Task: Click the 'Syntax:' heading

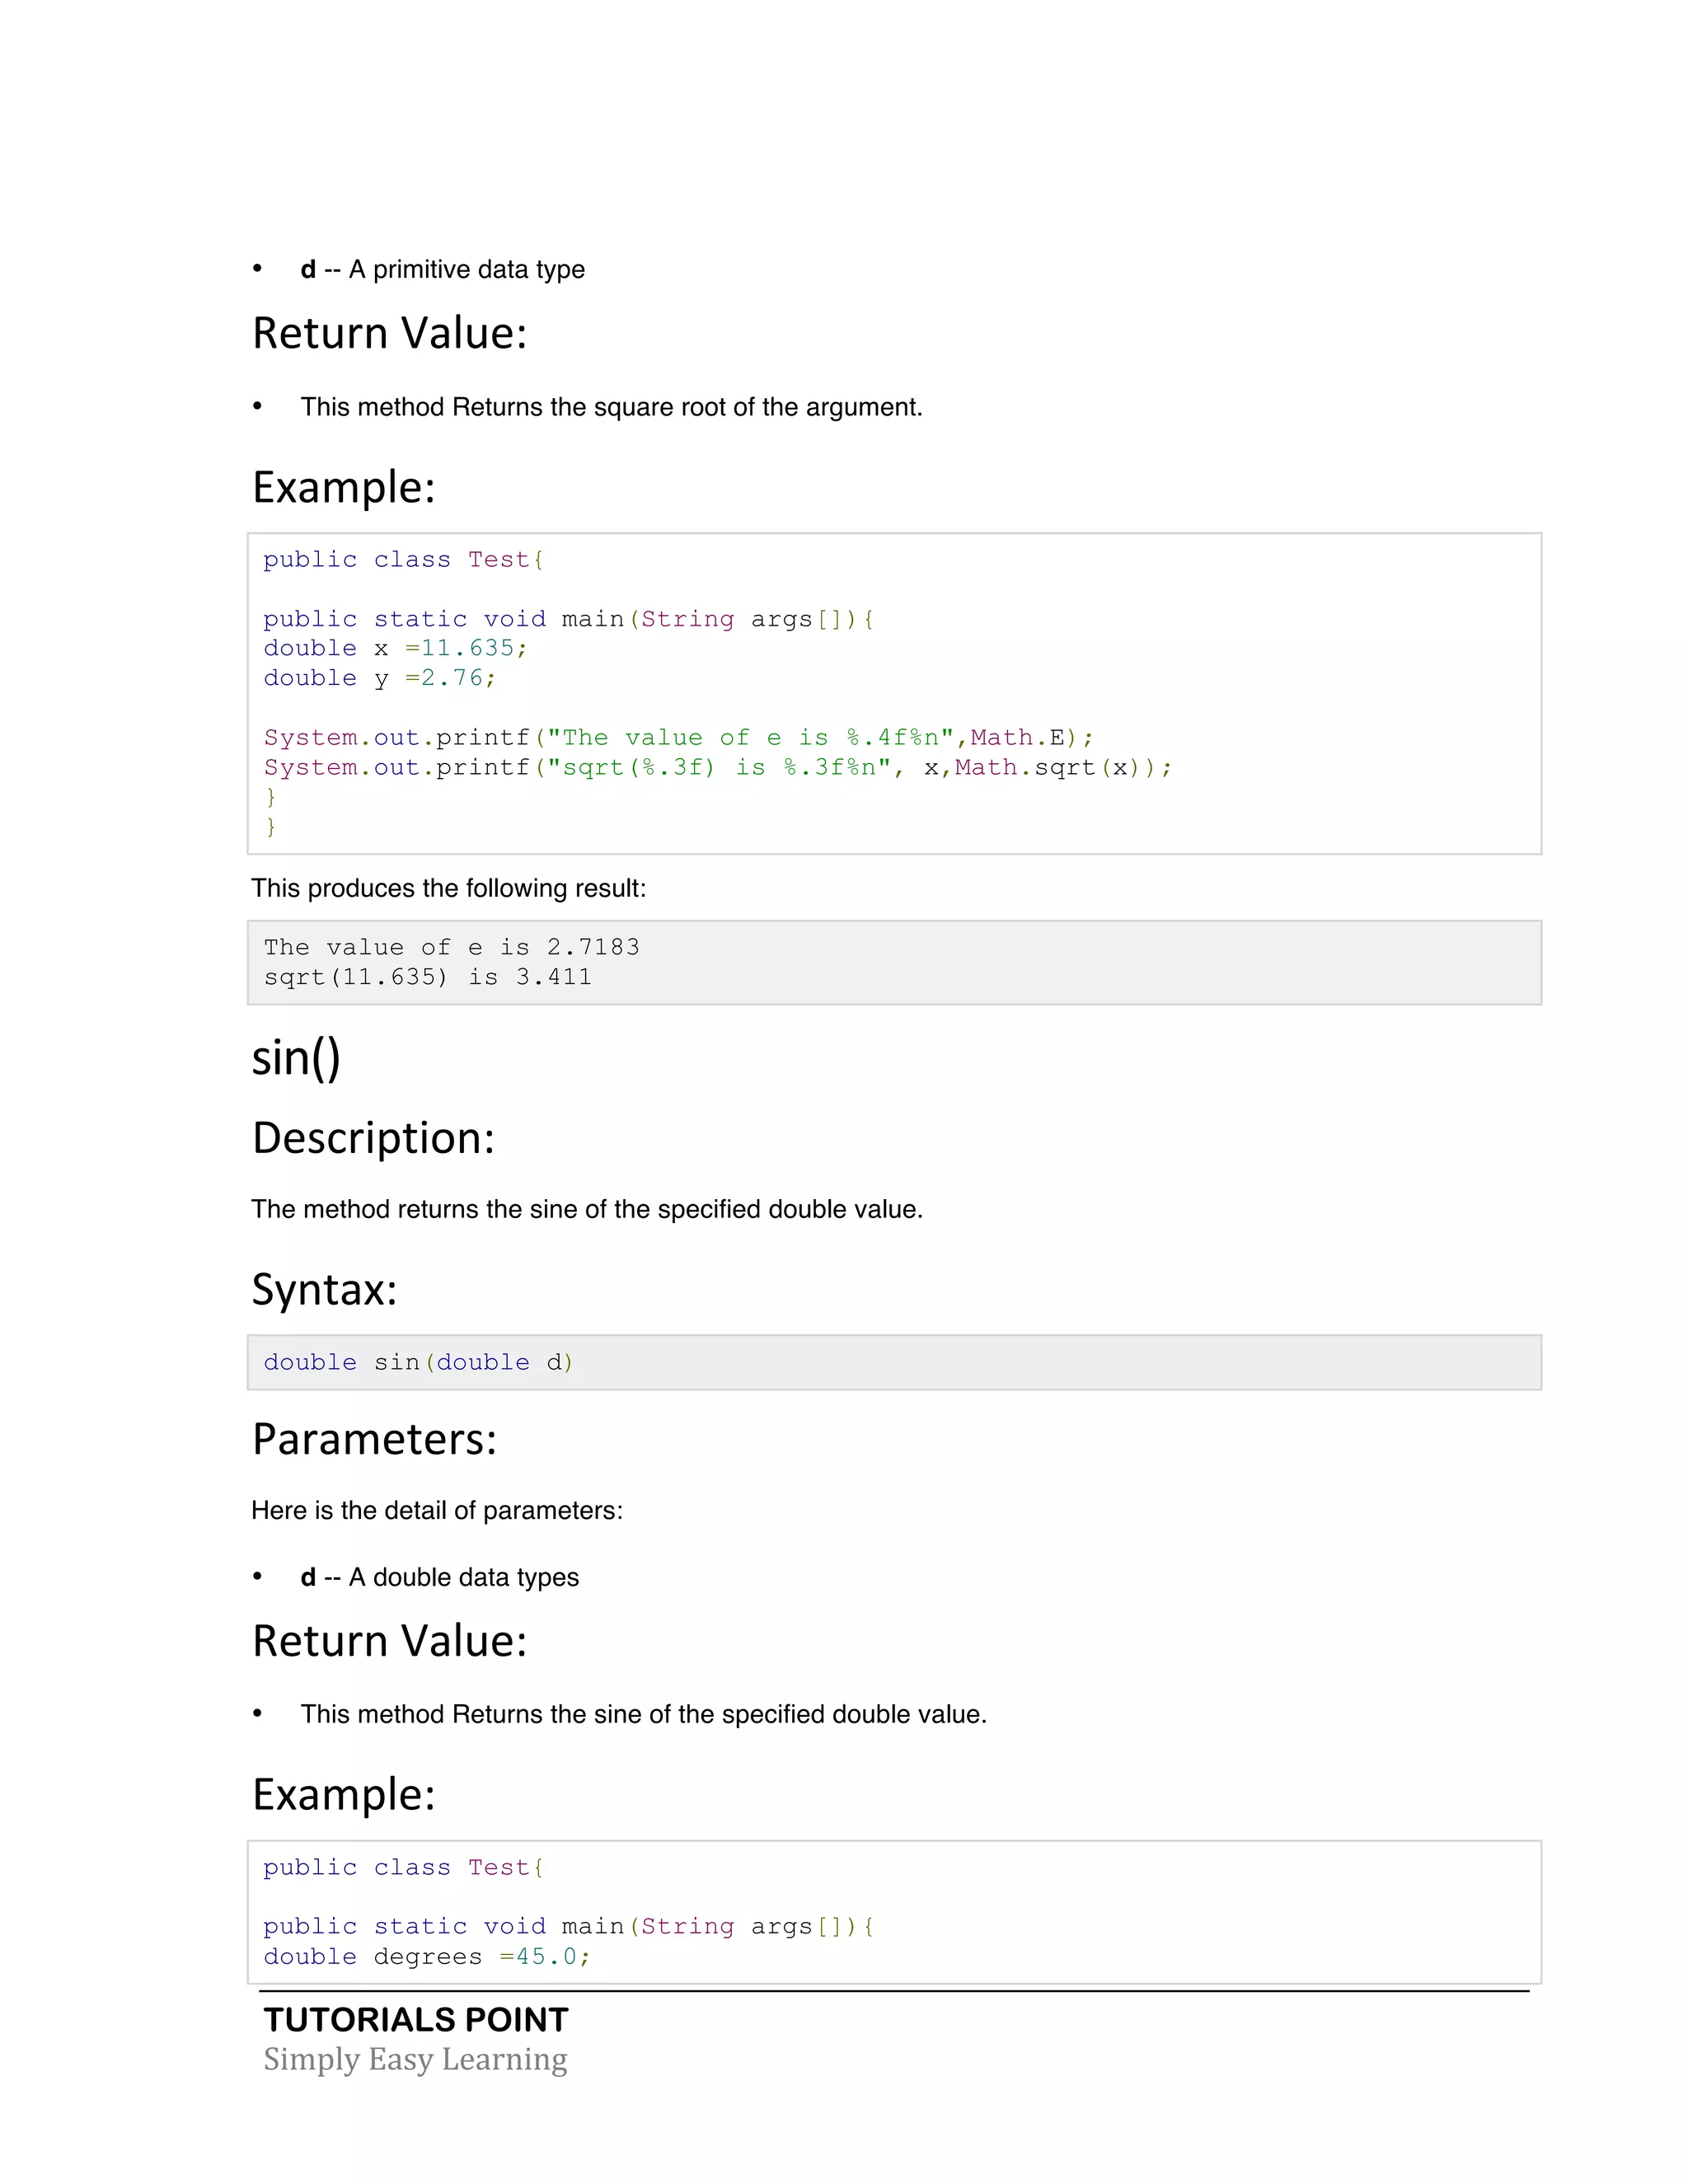Action: tap(324, 1289)
